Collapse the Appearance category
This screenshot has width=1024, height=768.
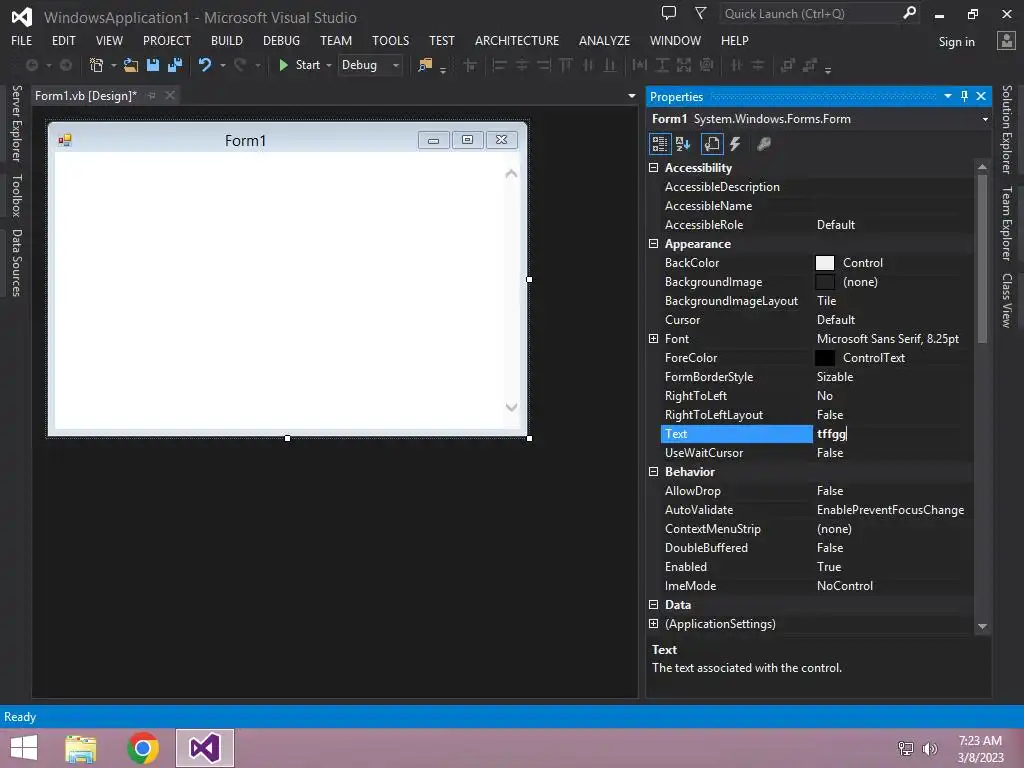(x=653, y=244)
